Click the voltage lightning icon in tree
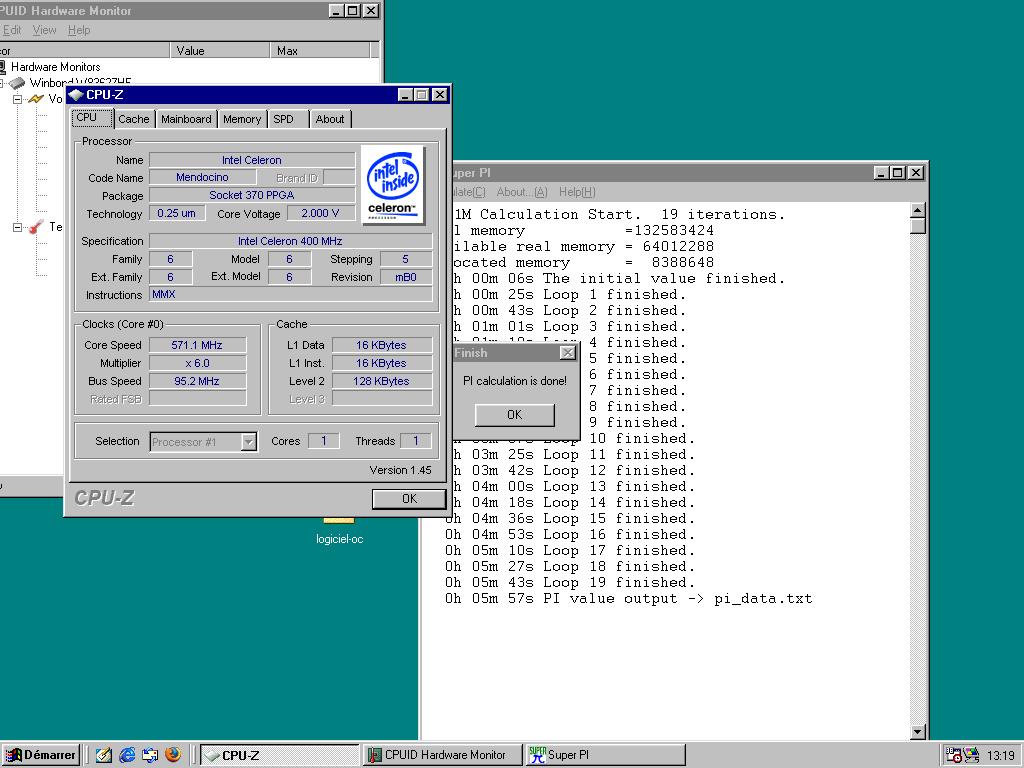The image size is (1024, 768). click(x=36, y=99)
